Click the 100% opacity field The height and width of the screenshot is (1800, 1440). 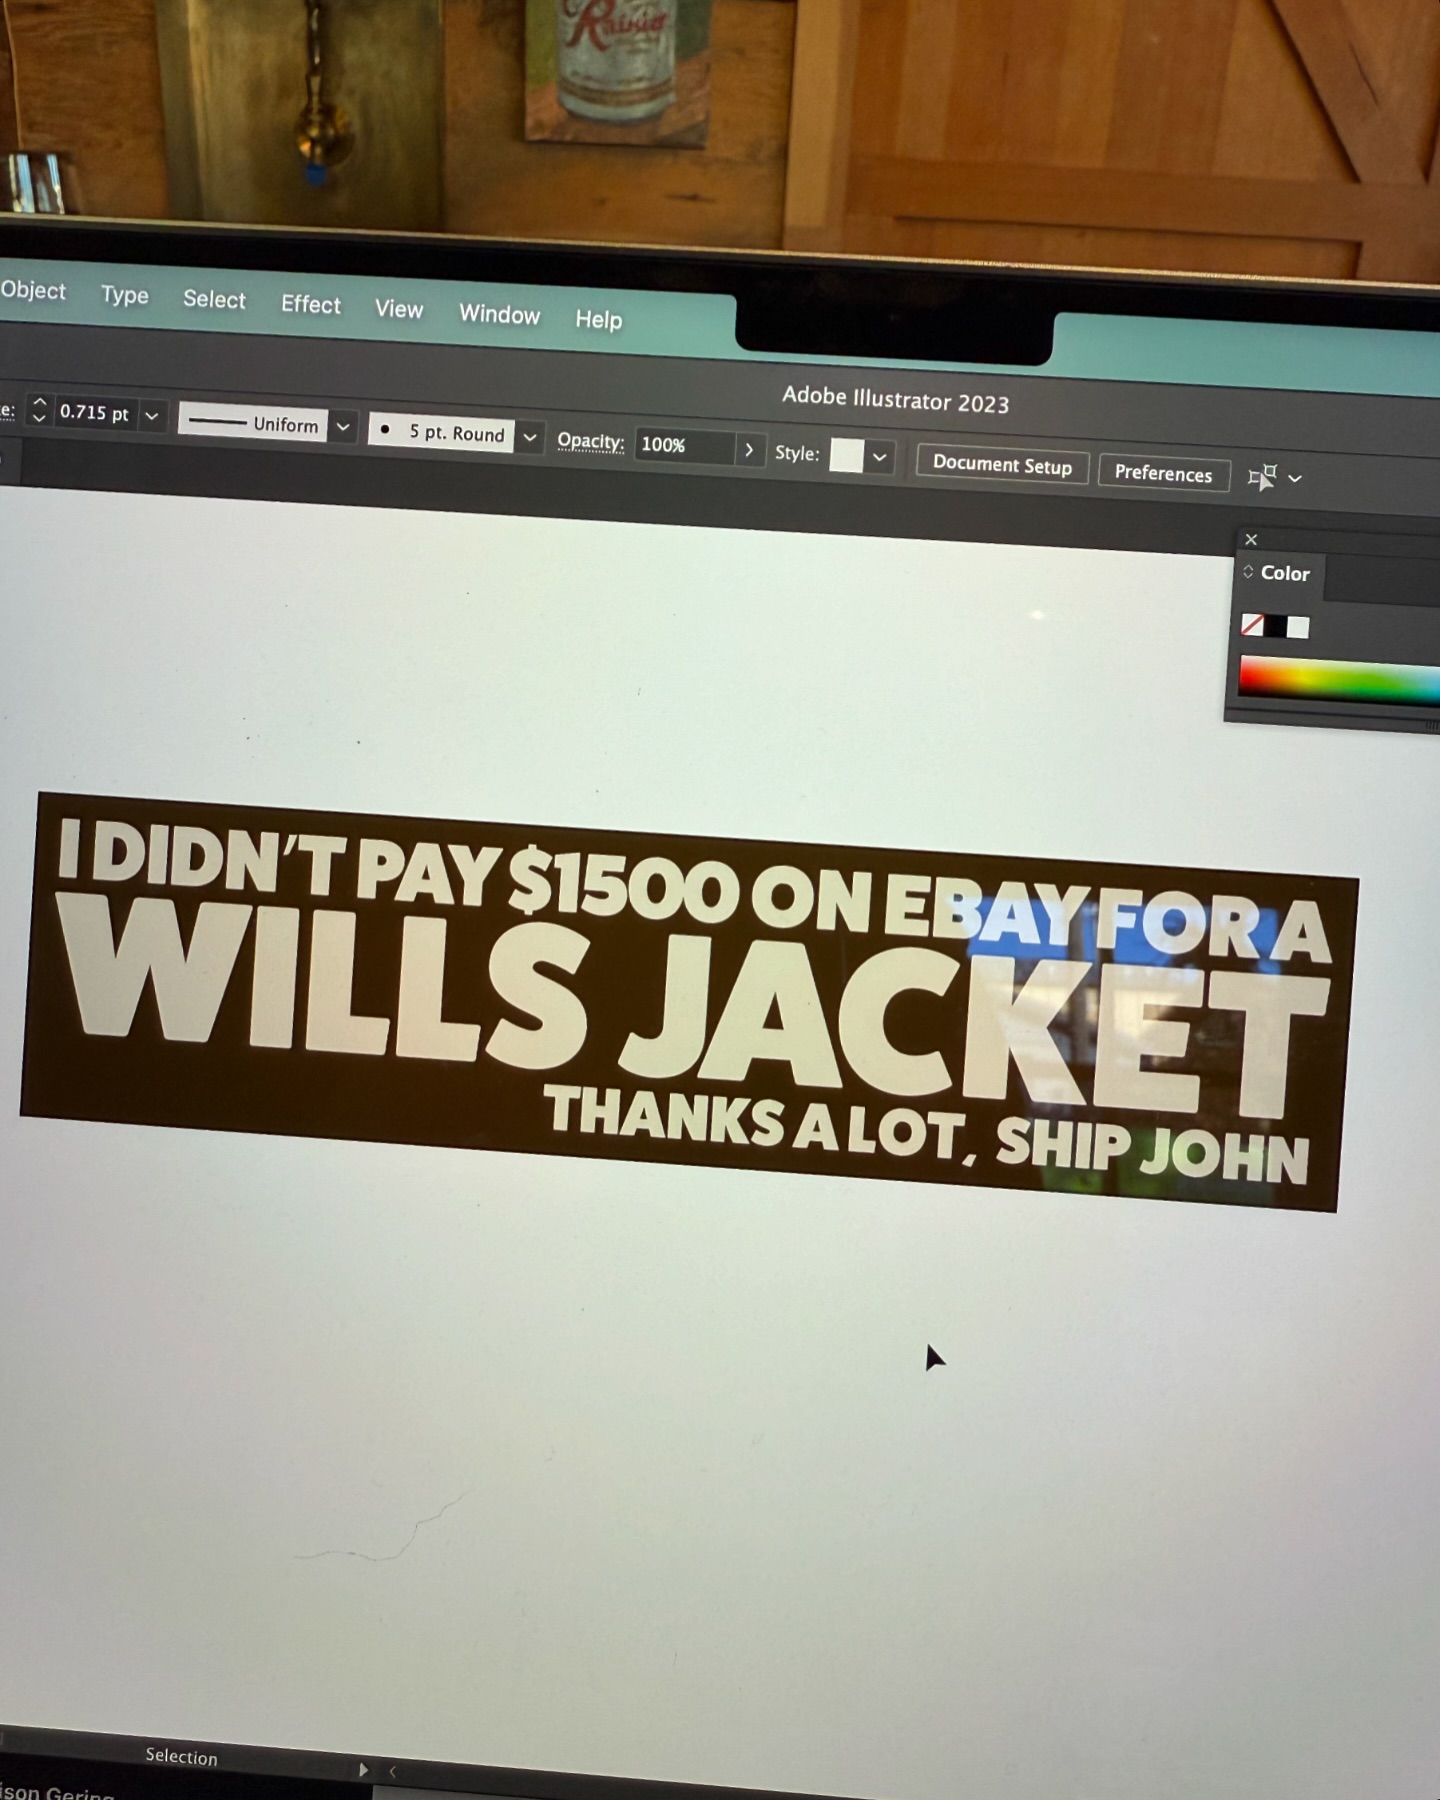[683, 446]
